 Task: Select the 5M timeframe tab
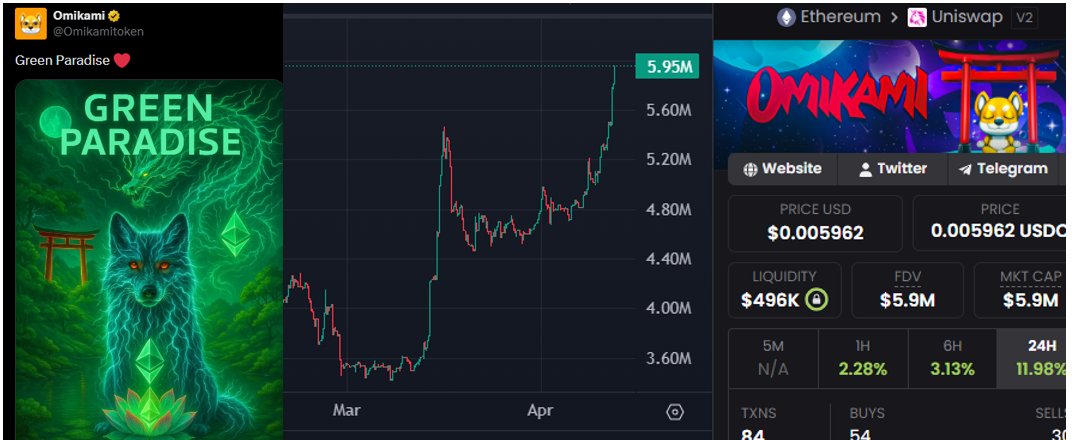coord(773,359)
